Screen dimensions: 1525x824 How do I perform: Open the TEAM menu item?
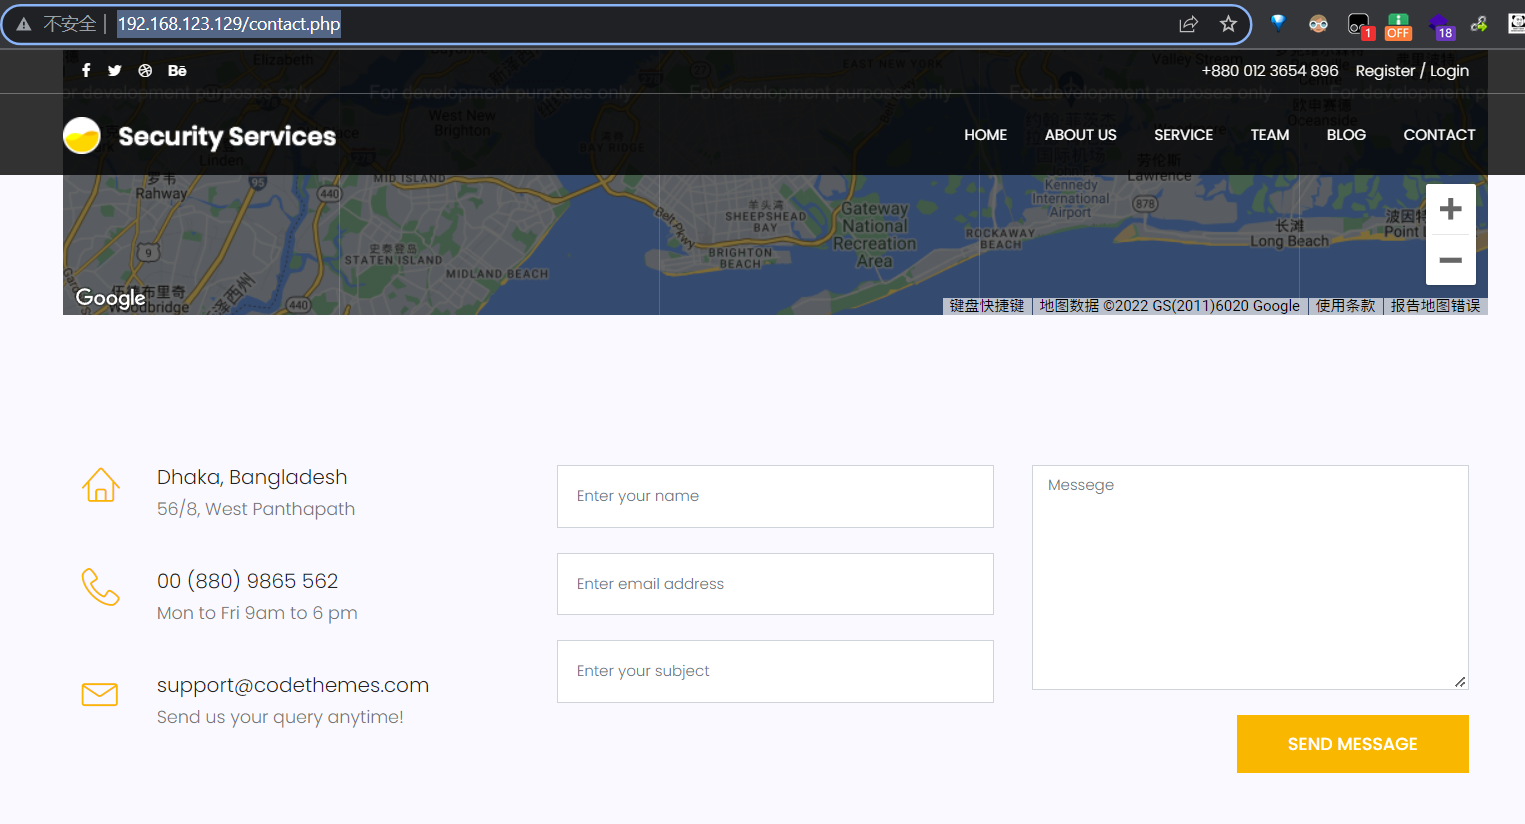point(1270,135)
